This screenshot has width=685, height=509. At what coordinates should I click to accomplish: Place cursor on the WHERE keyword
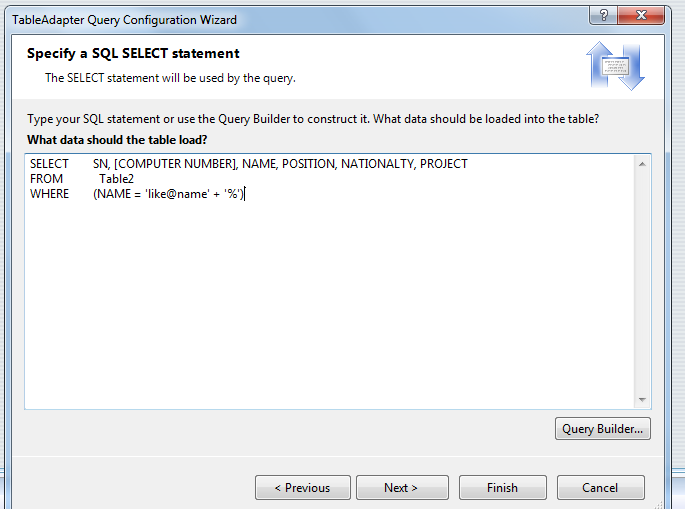pyautogui.click(x=49, y=194)
